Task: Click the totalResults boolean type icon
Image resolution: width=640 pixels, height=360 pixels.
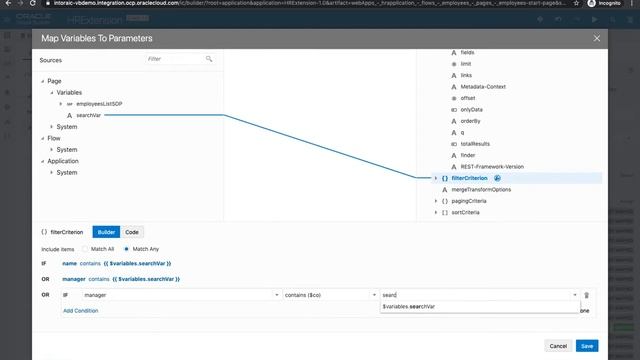Action: (x=454, y=144)
